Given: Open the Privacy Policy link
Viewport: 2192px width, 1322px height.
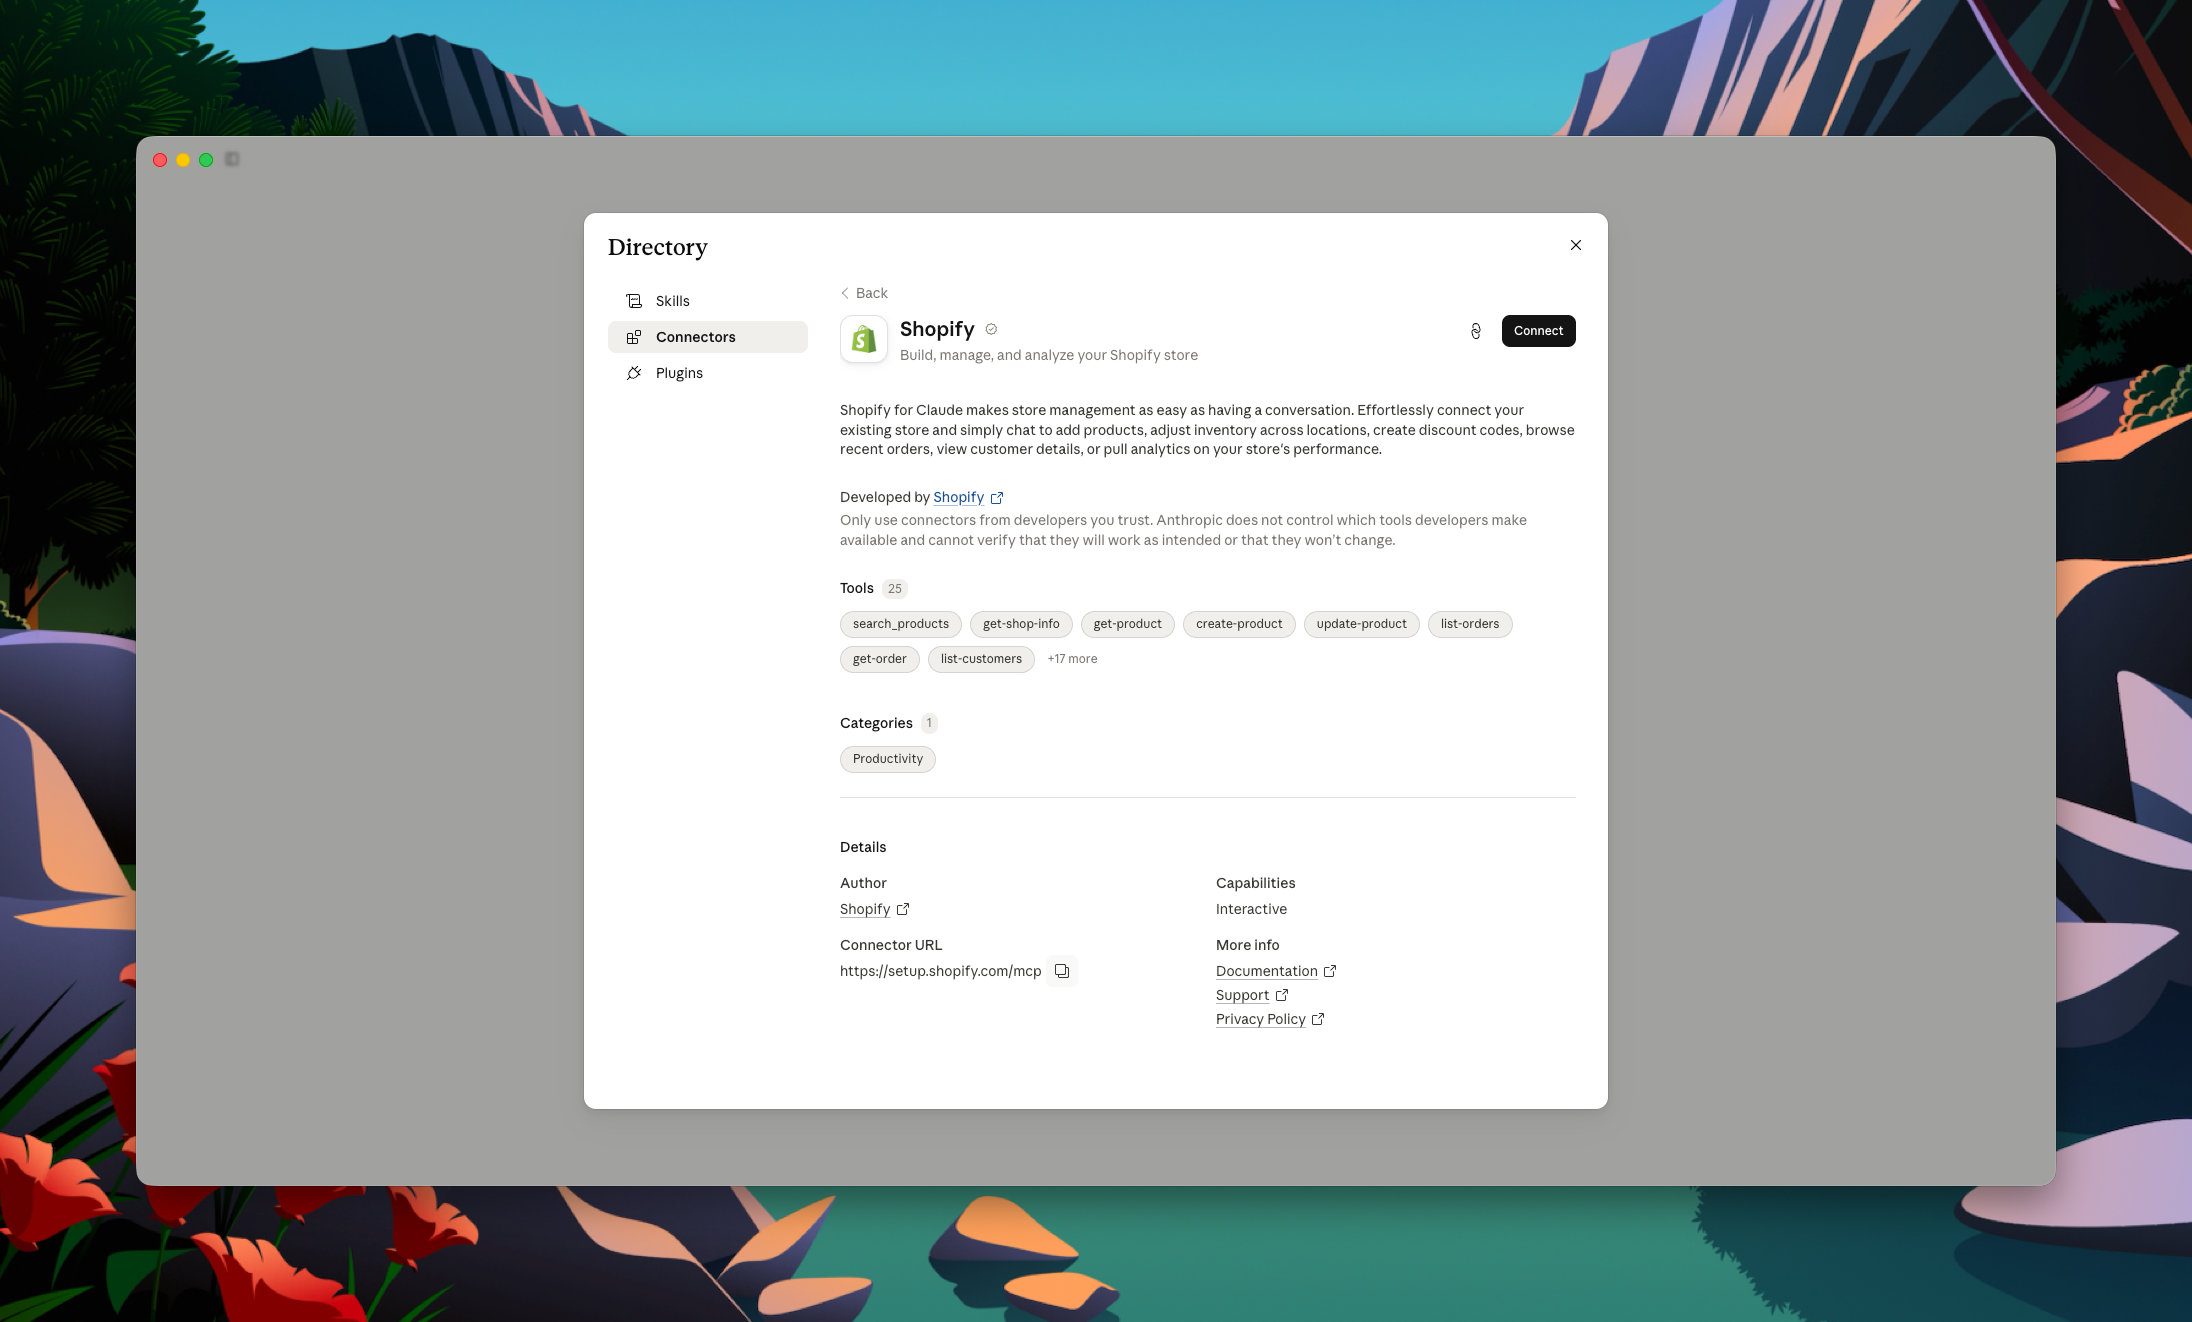Looking at the screenshot, I should (1260, 1019).
